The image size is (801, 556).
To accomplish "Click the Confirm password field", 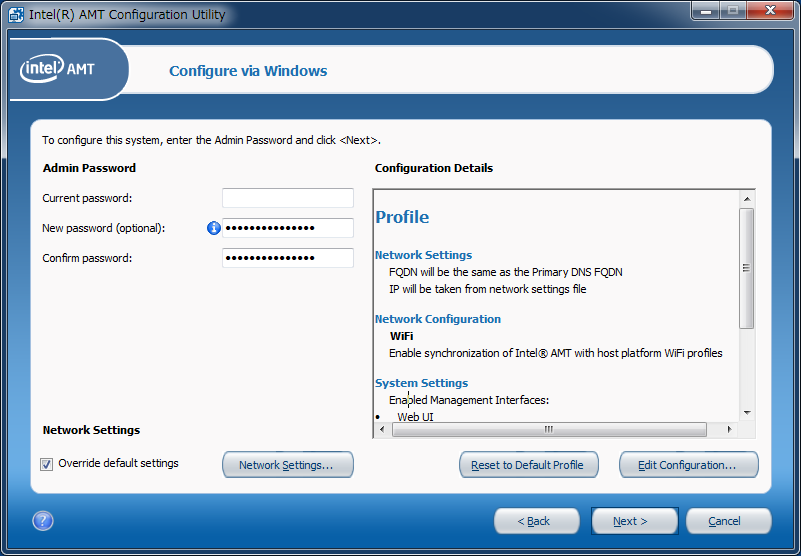I will coord(288,258).
